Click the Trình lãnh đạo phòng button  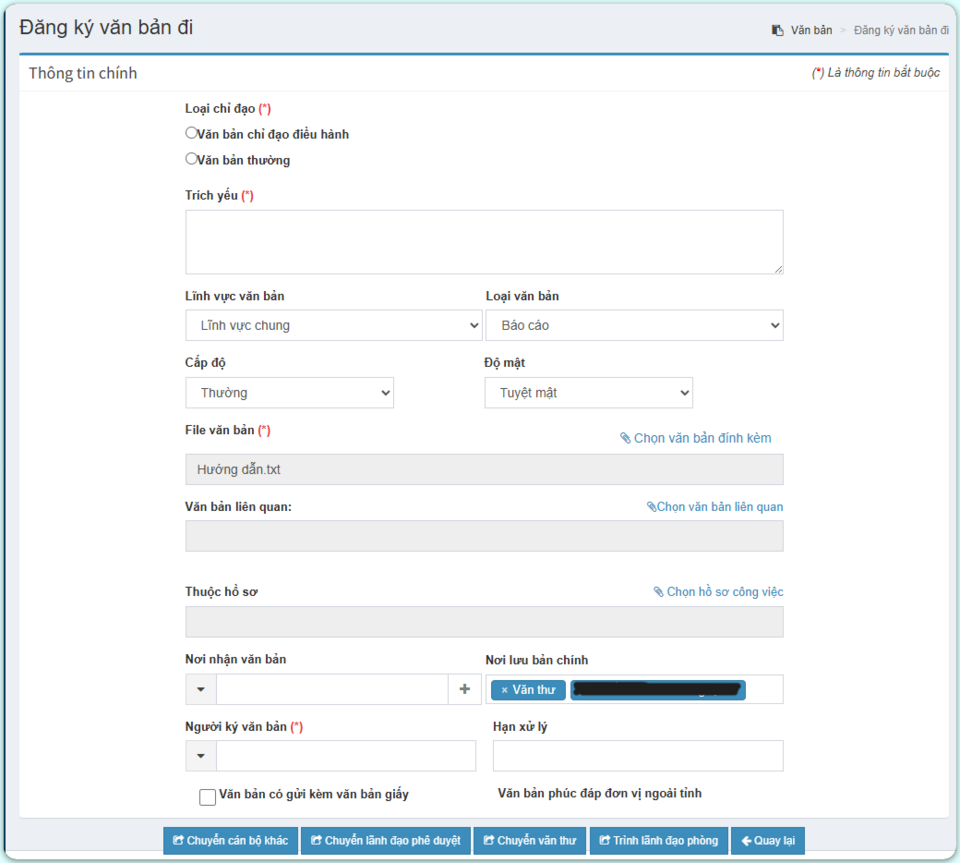pyautogui.click(x=658, y=841)
